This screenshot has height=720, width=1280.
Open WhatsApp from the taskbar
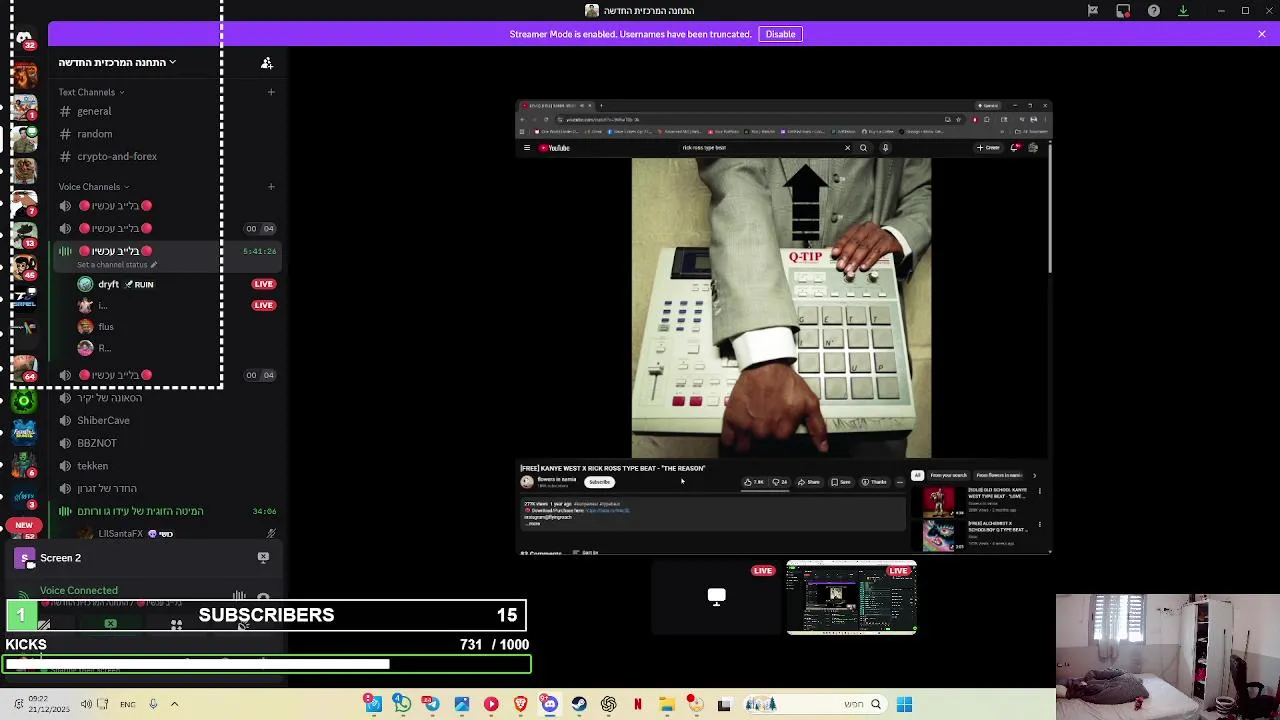(x=402, y=704)
